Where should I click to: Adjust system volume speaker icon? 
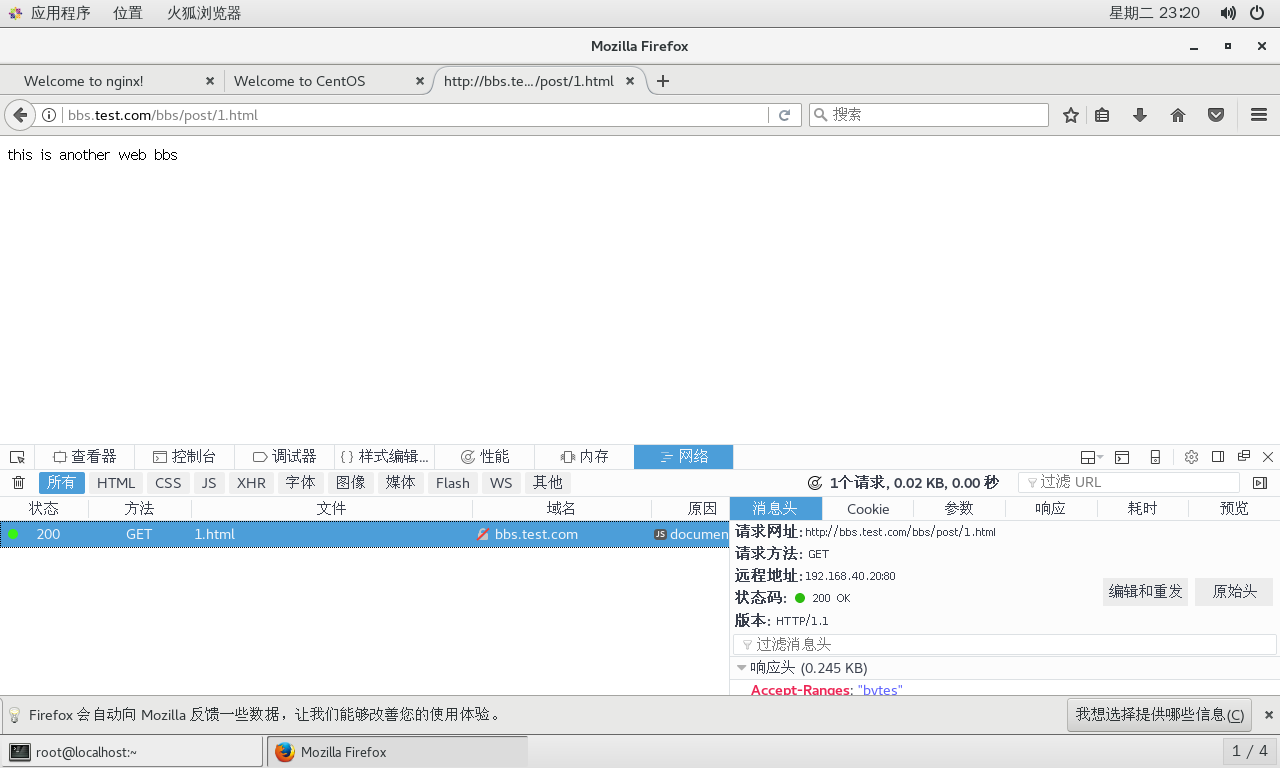[x=1228, y=13]
